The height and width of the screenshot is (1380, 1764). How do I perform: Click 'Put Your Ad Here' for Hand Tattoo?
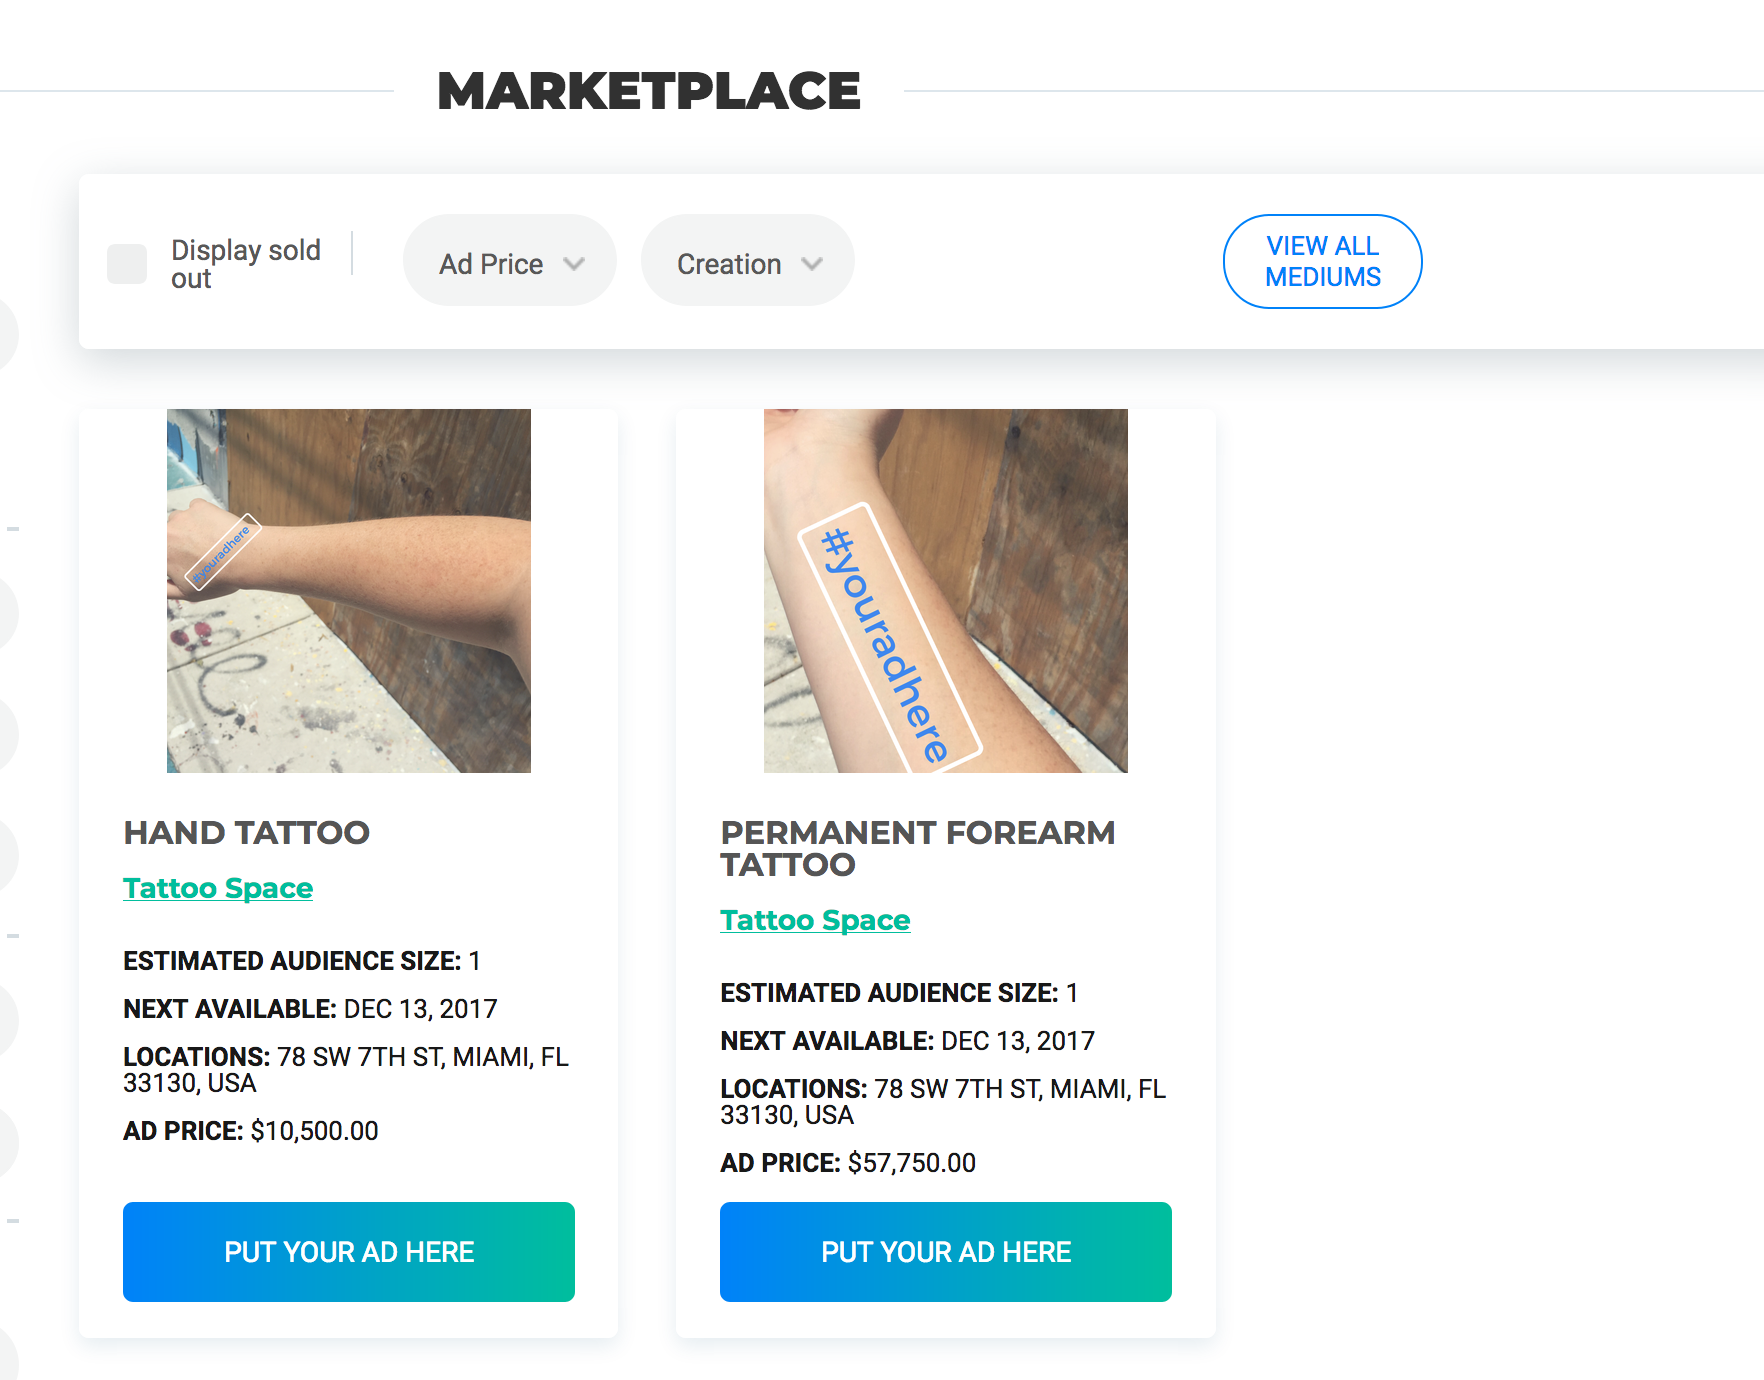(x=348, y=1252)
